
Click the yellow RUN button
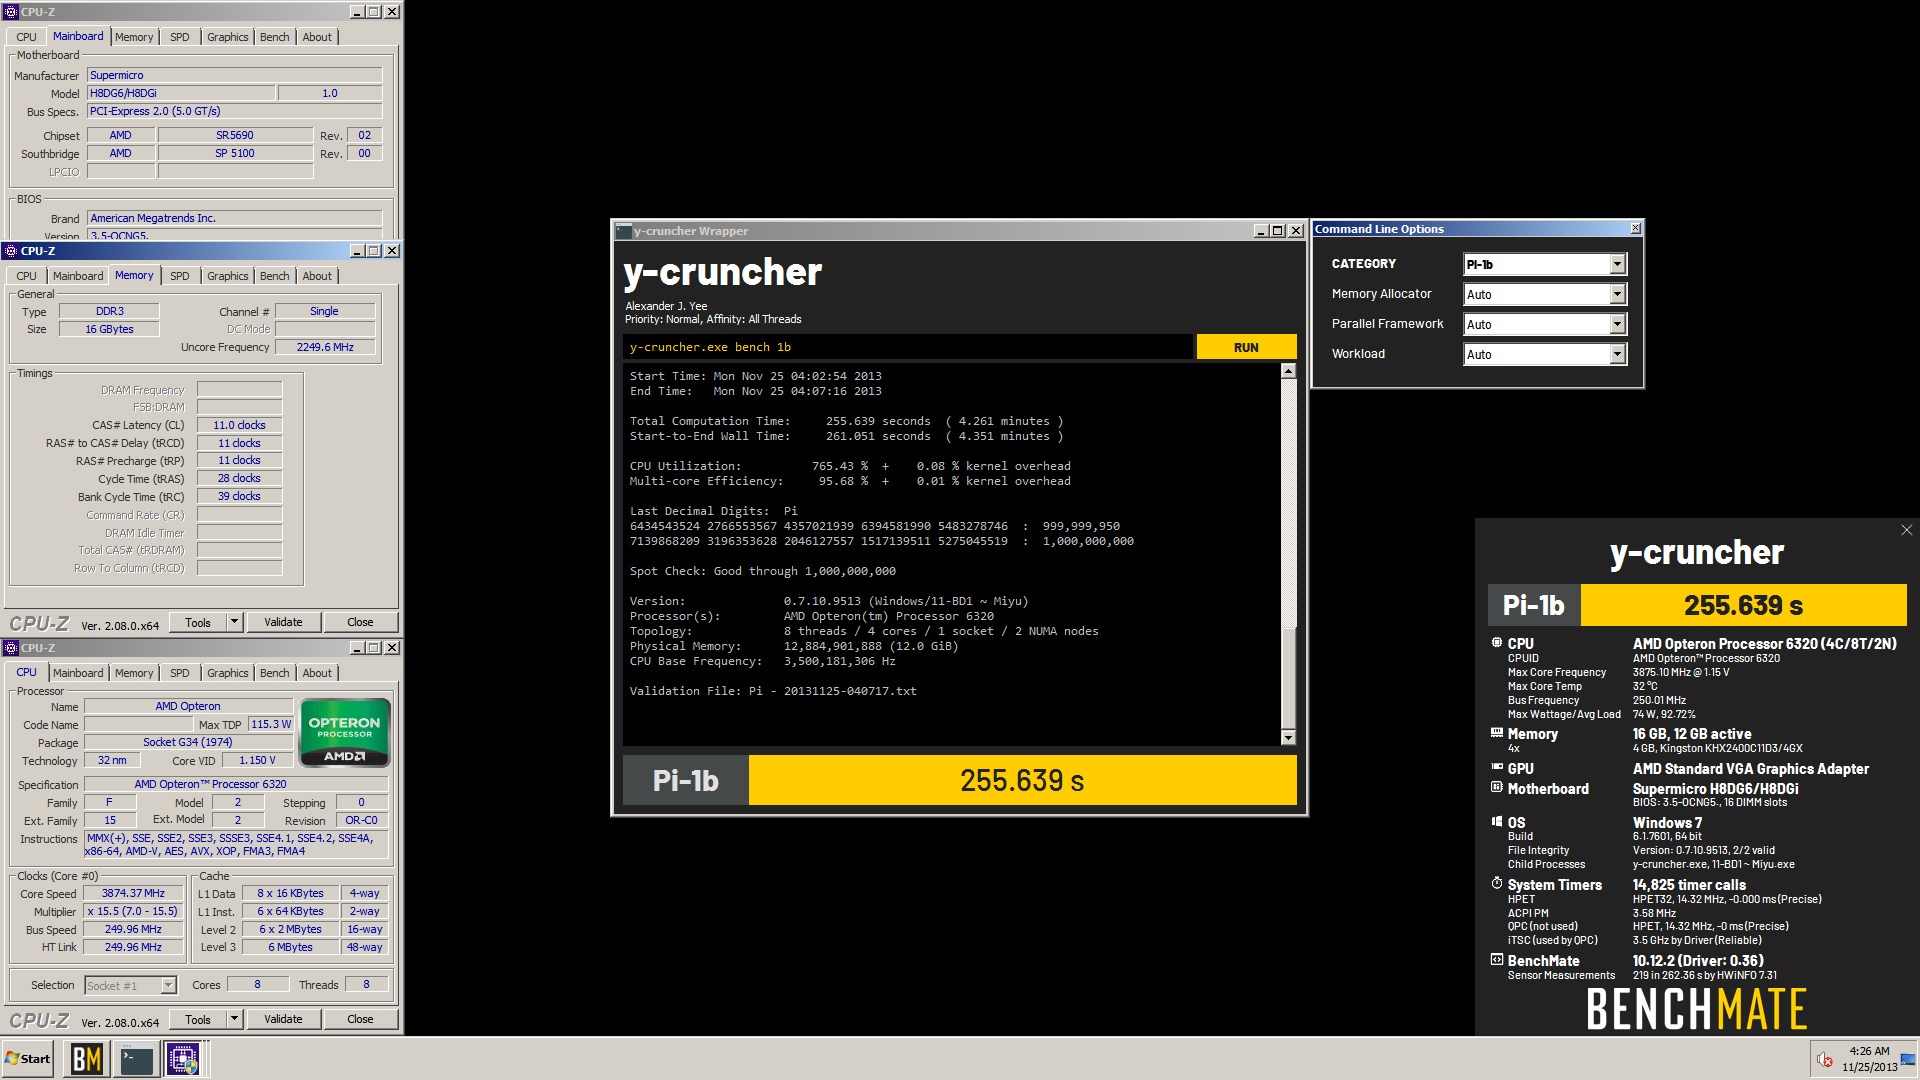(1246, 347)
